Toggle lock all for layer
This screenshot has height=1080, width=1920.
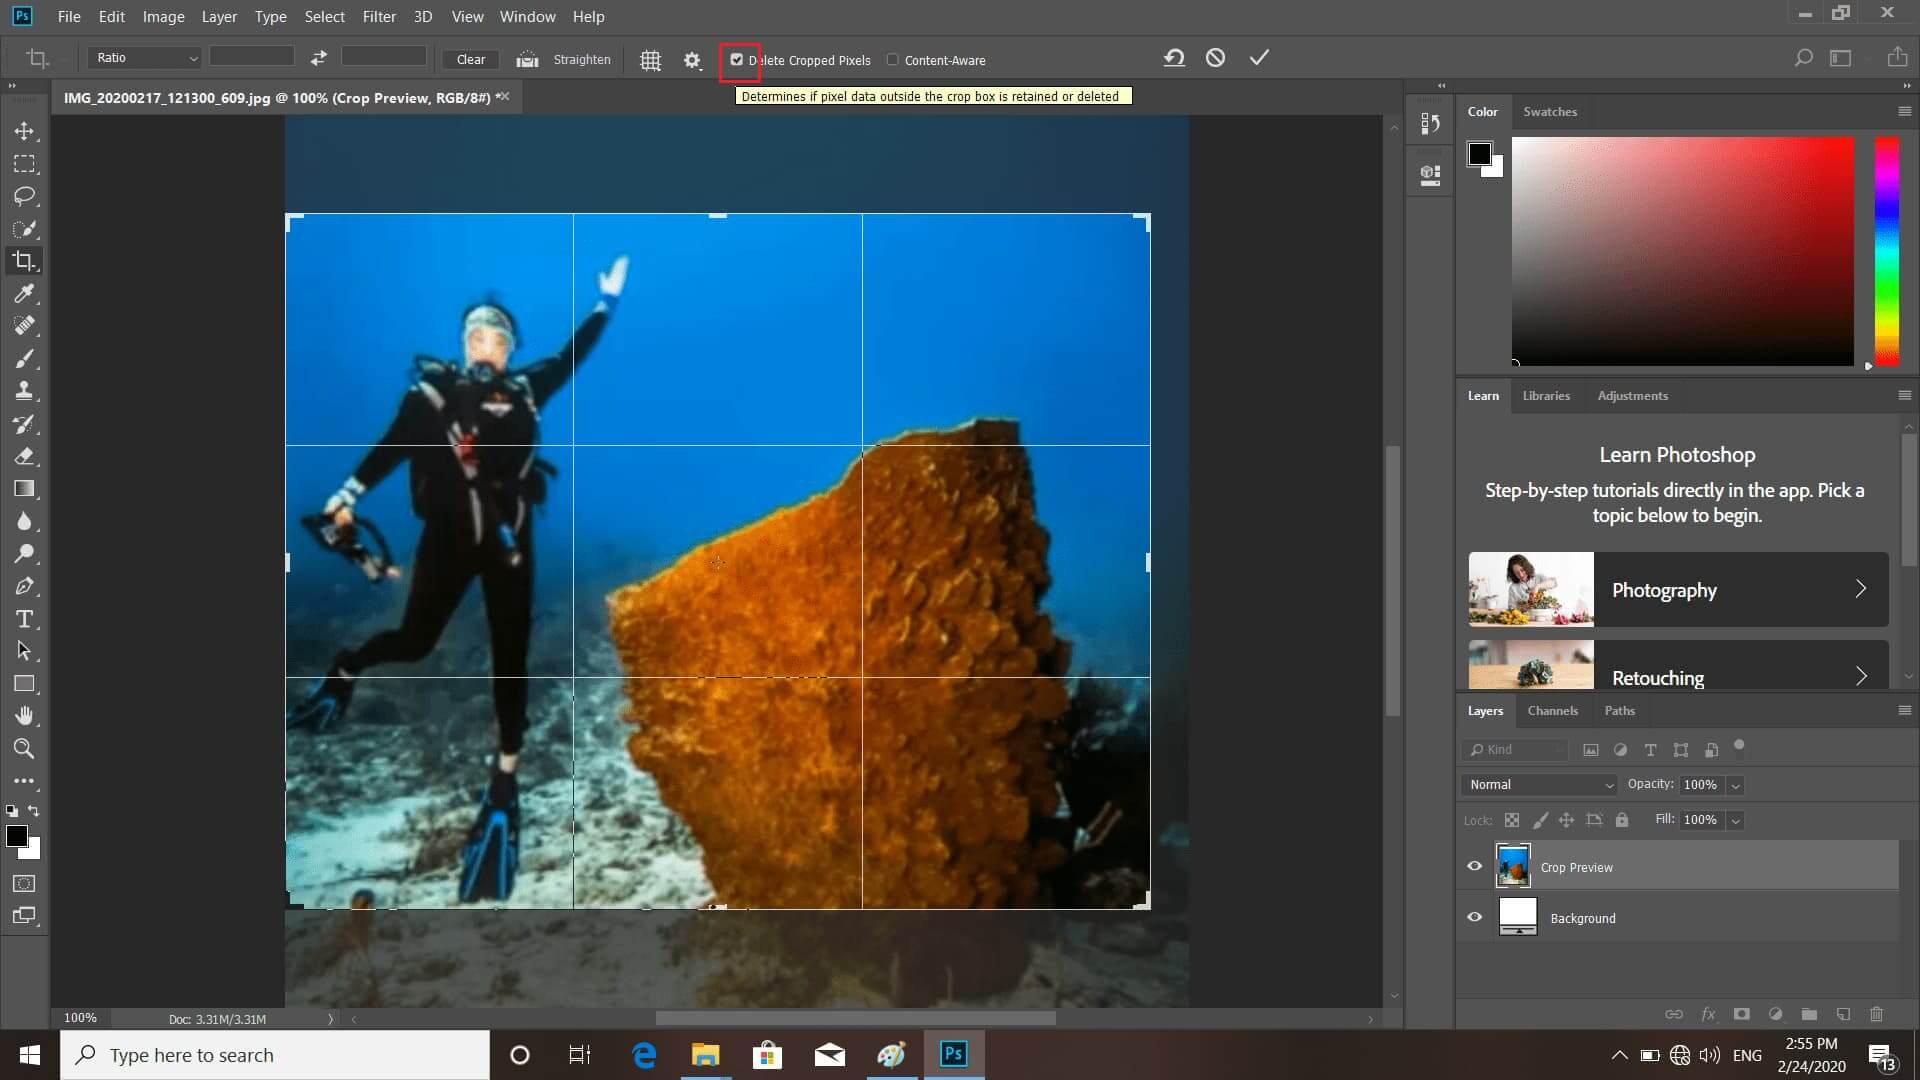[1622, 820]
